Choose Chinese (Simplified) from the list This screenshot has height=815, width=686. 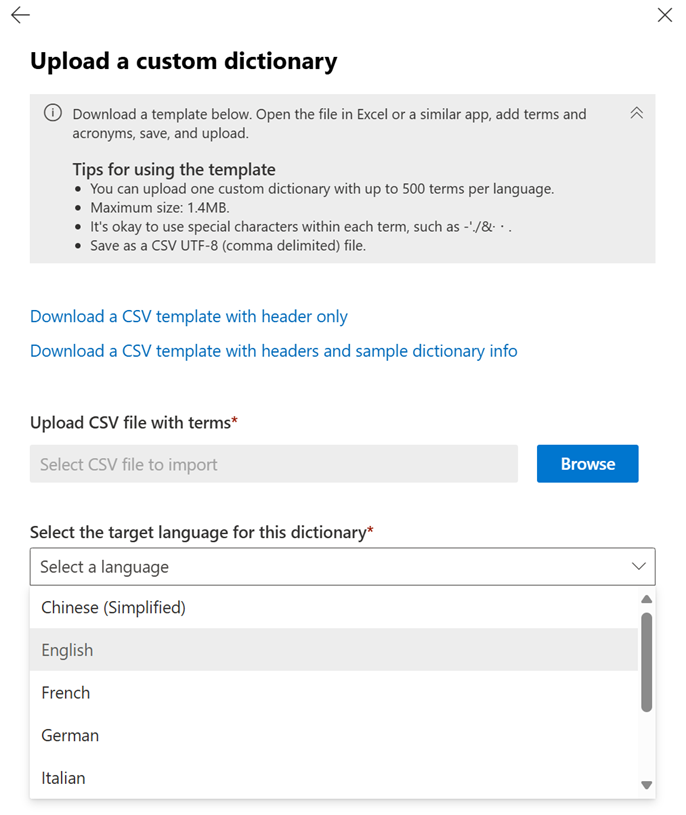113,607
